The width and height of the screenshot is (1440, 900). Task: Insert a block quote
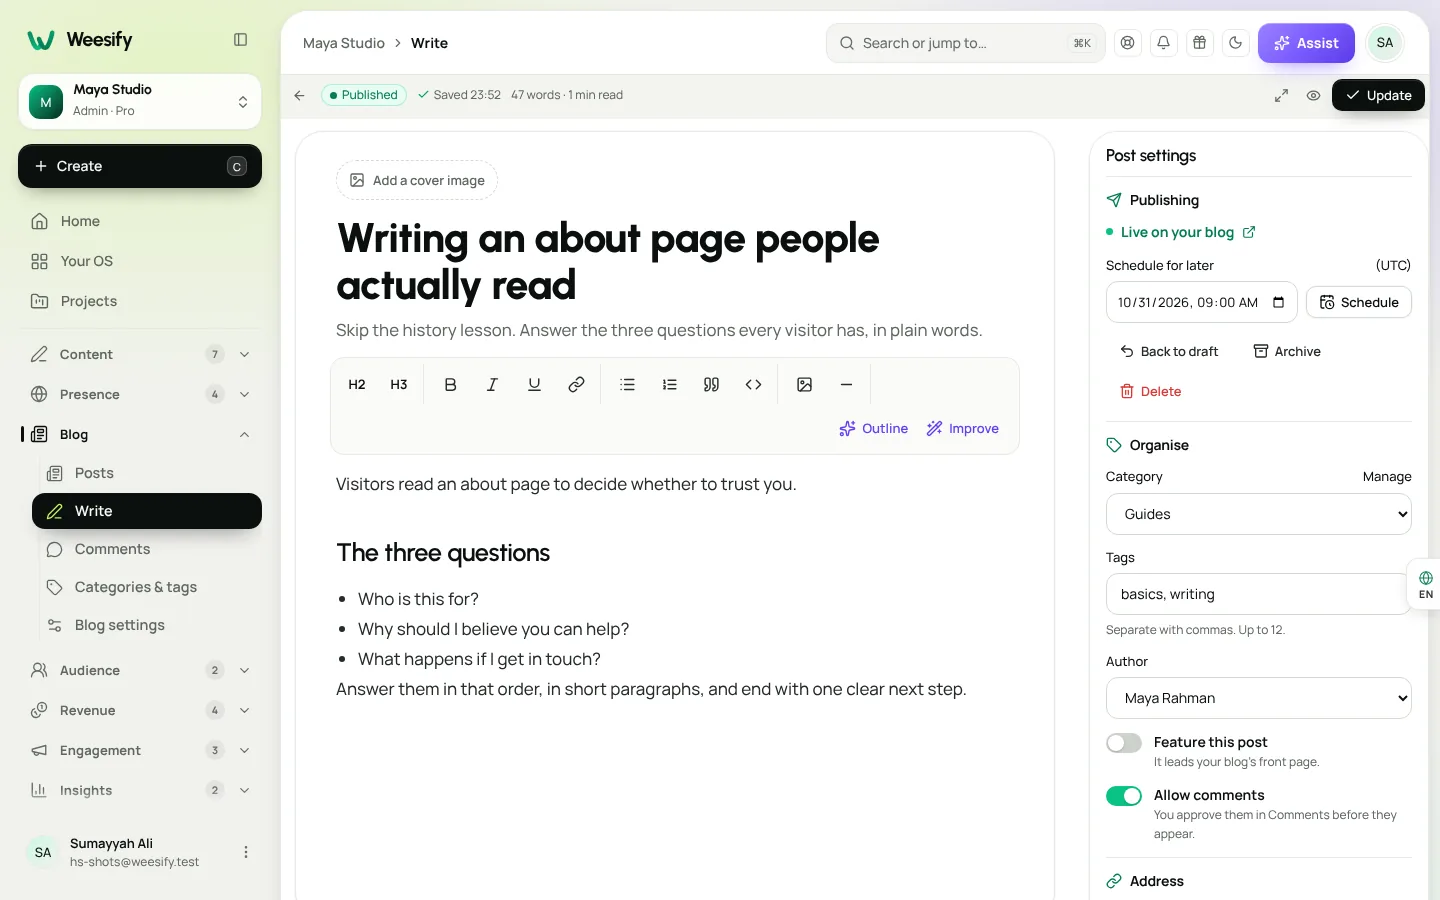(711, 384)
